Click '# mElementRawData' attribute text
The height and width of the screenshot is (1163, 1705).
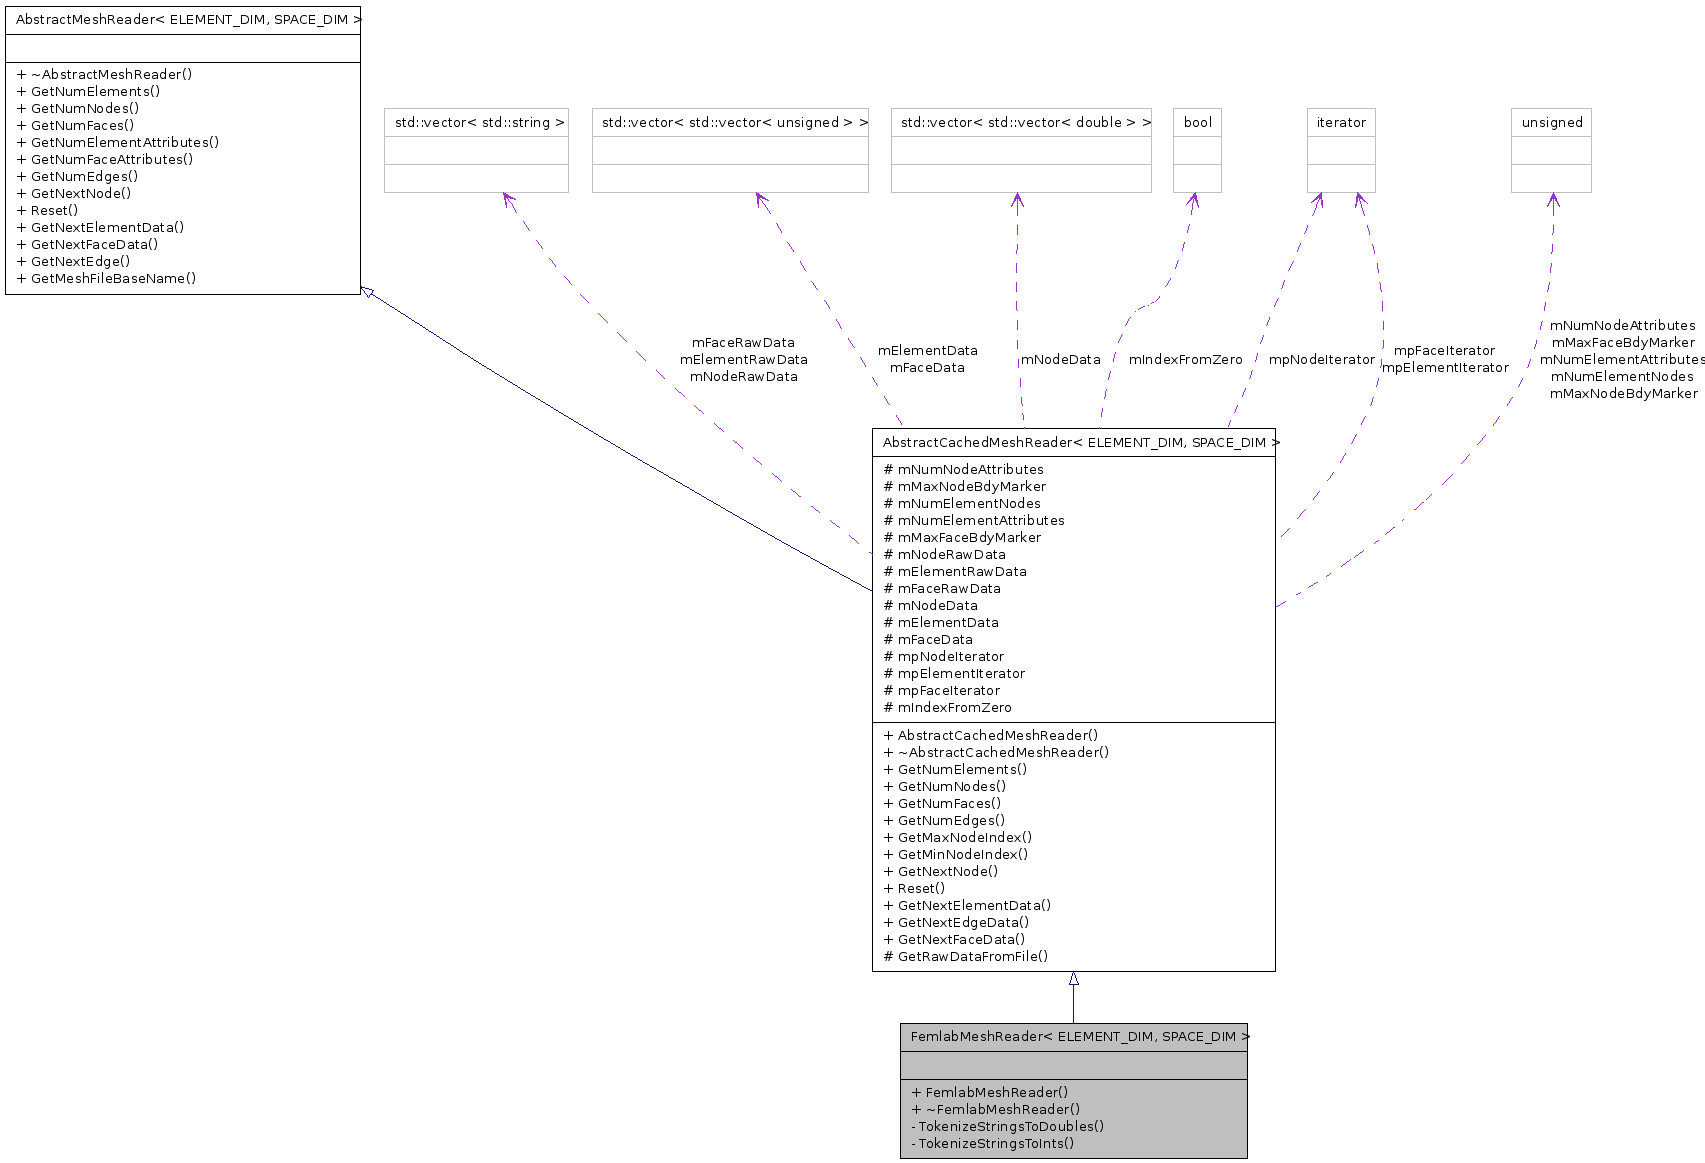[955, 571]
